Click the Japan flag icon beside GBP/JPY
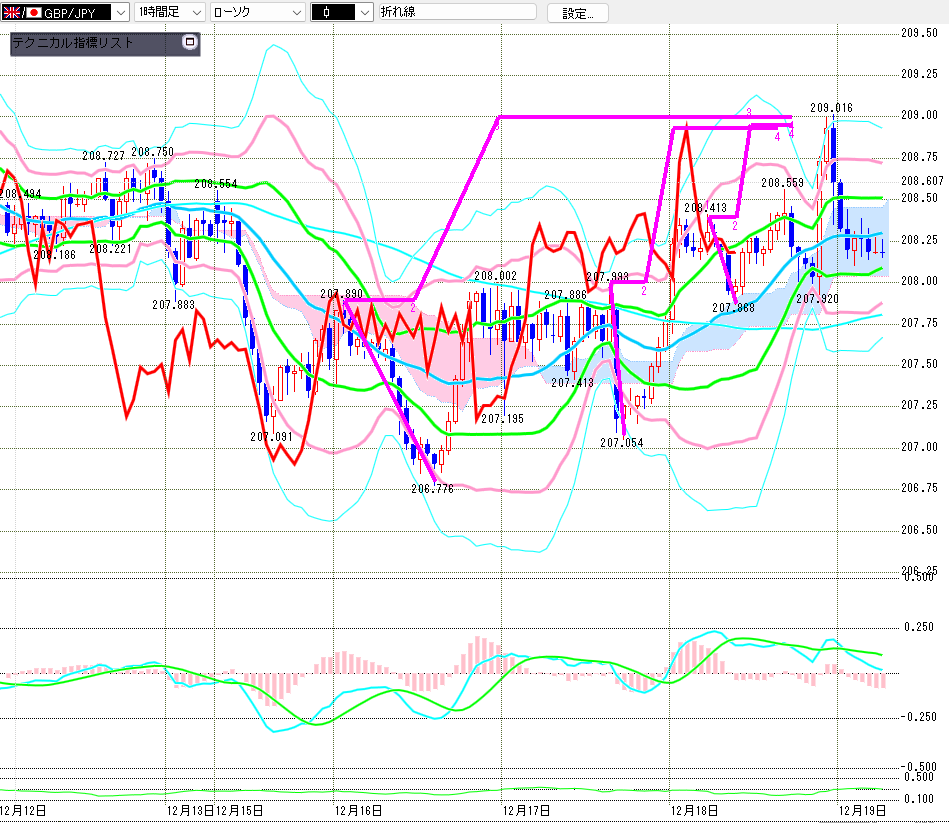The height and width of the screenshot is (823, 949). tap(33, 12)
